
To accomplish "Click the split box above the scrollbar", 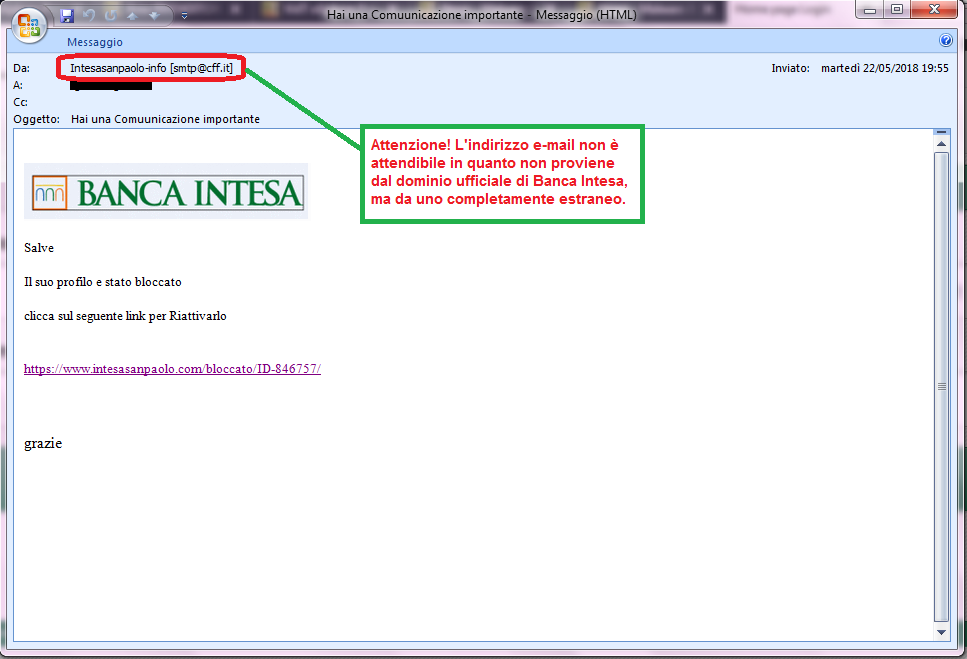I will pyautogui.click(x=941, y=132).
